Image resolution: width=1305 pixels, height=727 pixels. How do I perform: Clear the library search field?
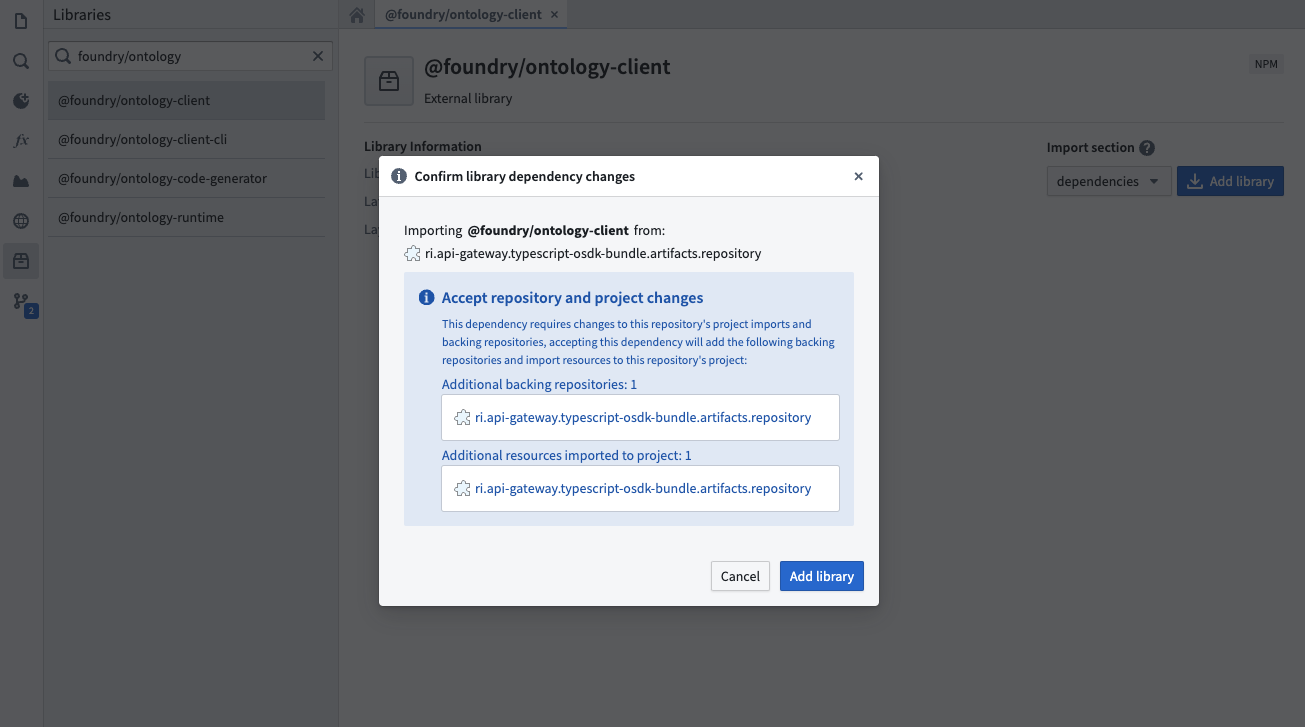pyautogui.click(x=318, y=56)
